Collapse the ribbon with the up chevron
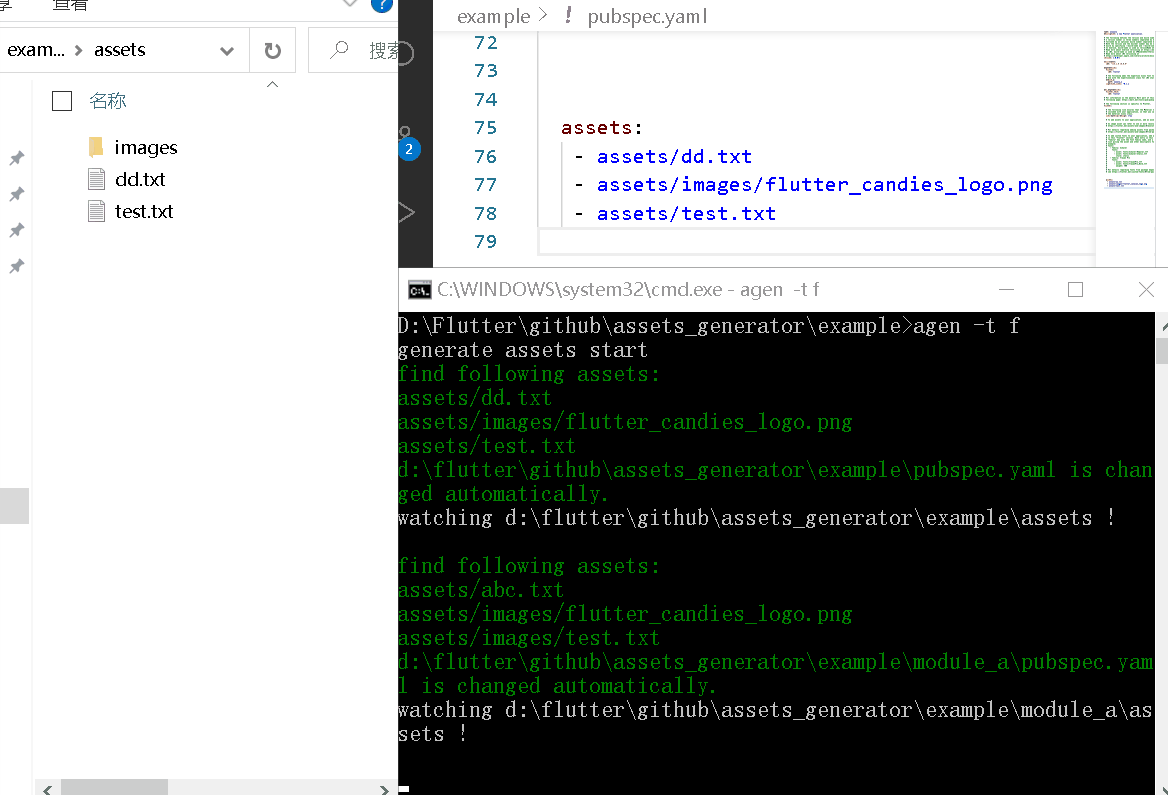Screen dimensions: 1168x795 (x=272, y=84)
